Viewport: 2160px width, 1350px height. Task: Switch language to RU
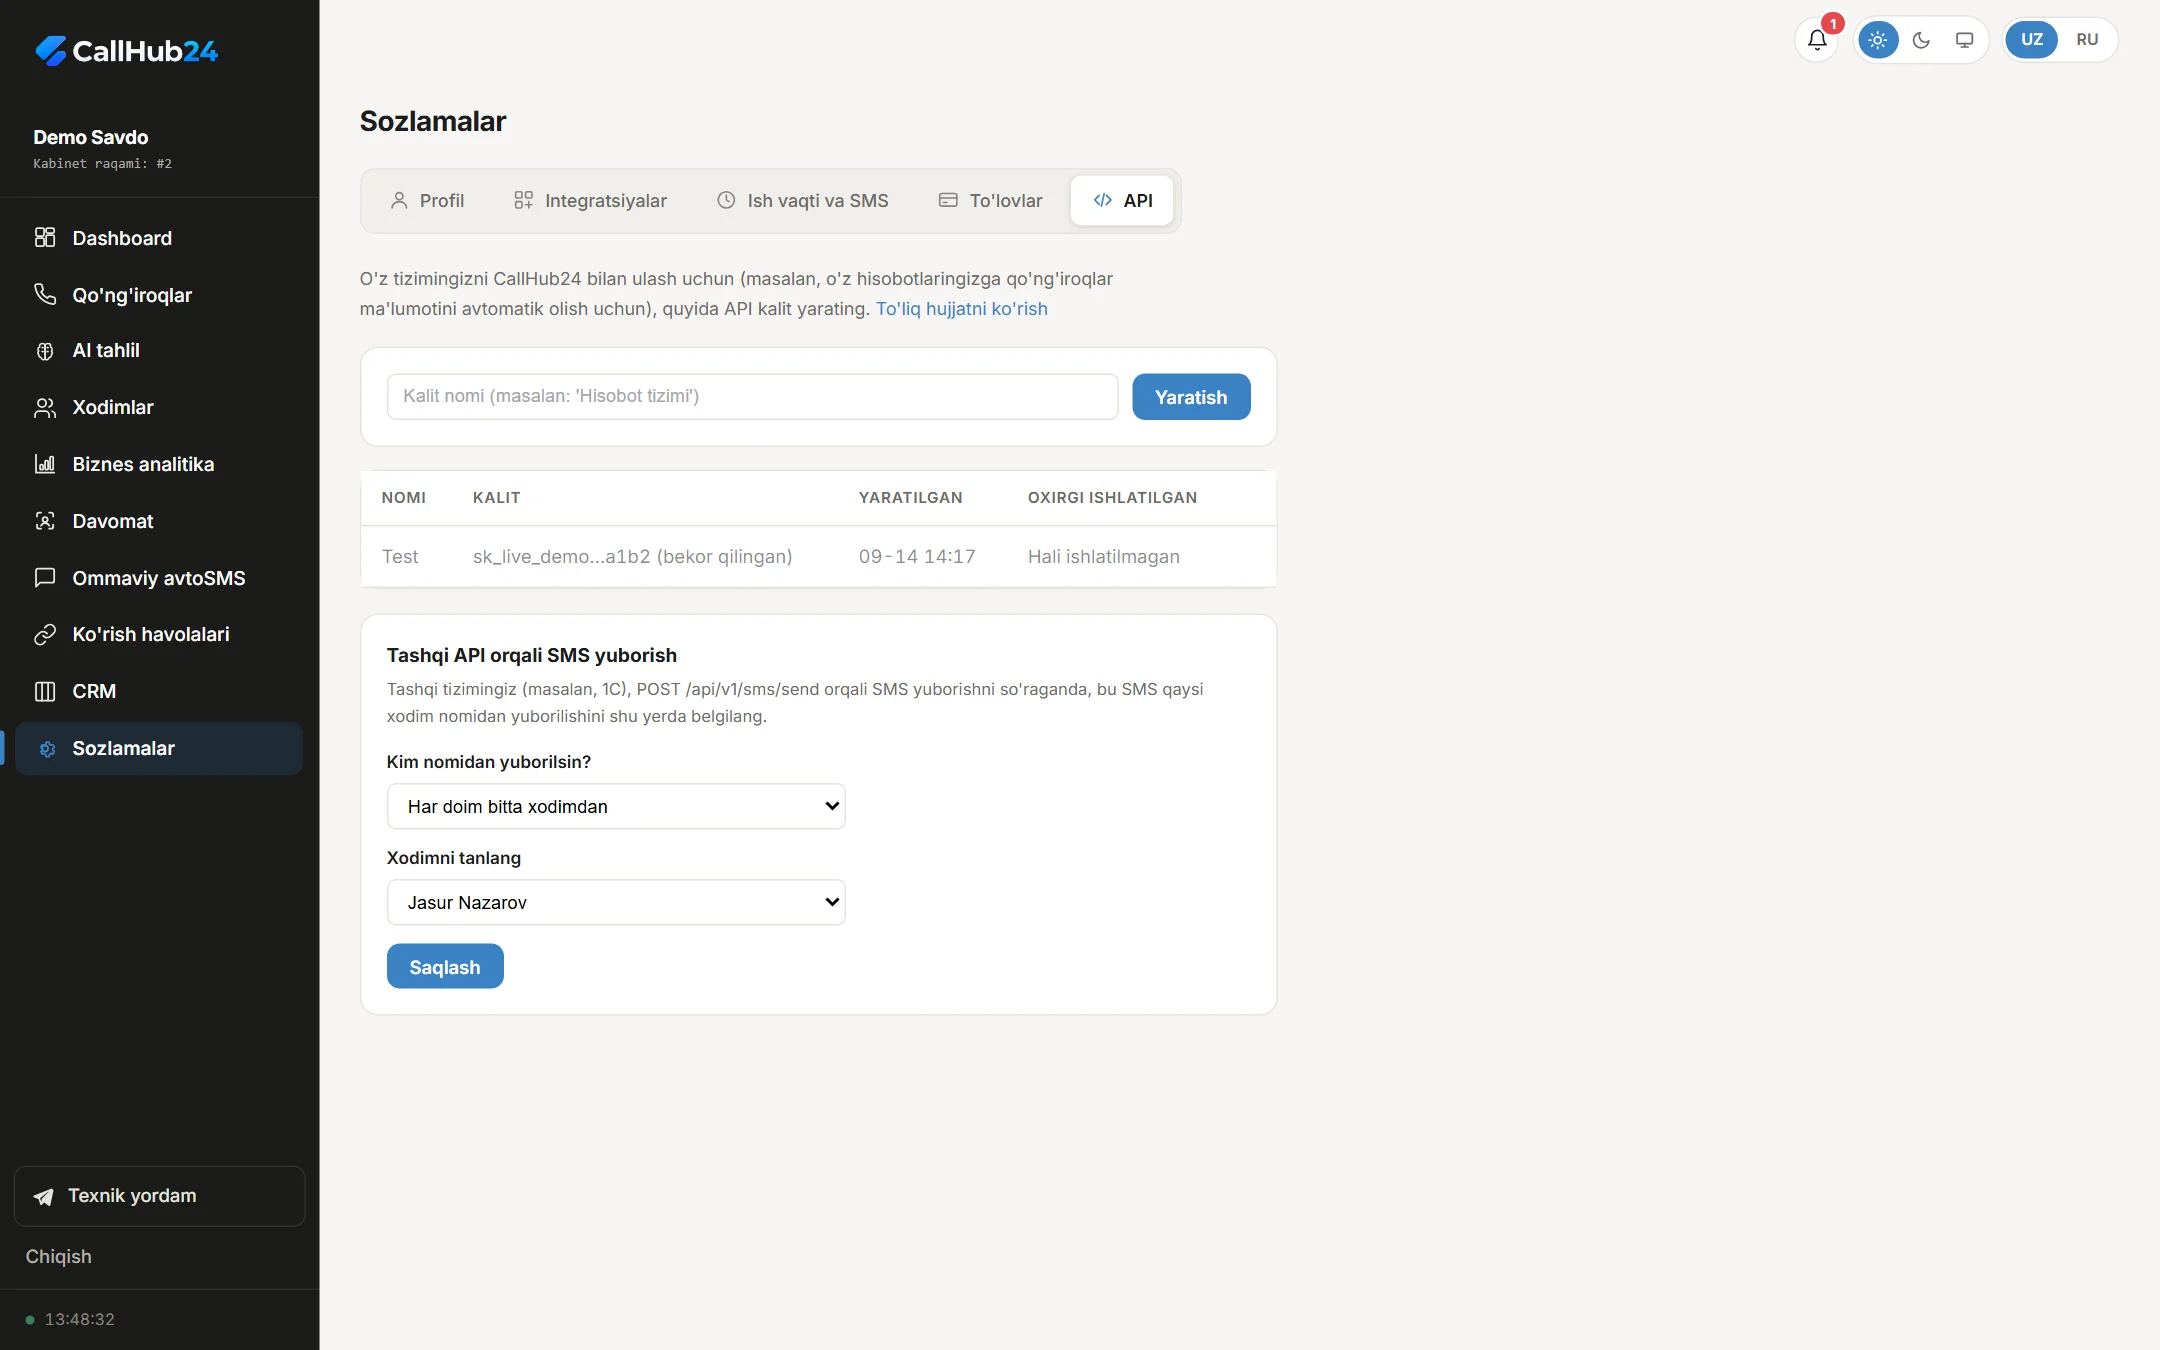click(2087, 40)
